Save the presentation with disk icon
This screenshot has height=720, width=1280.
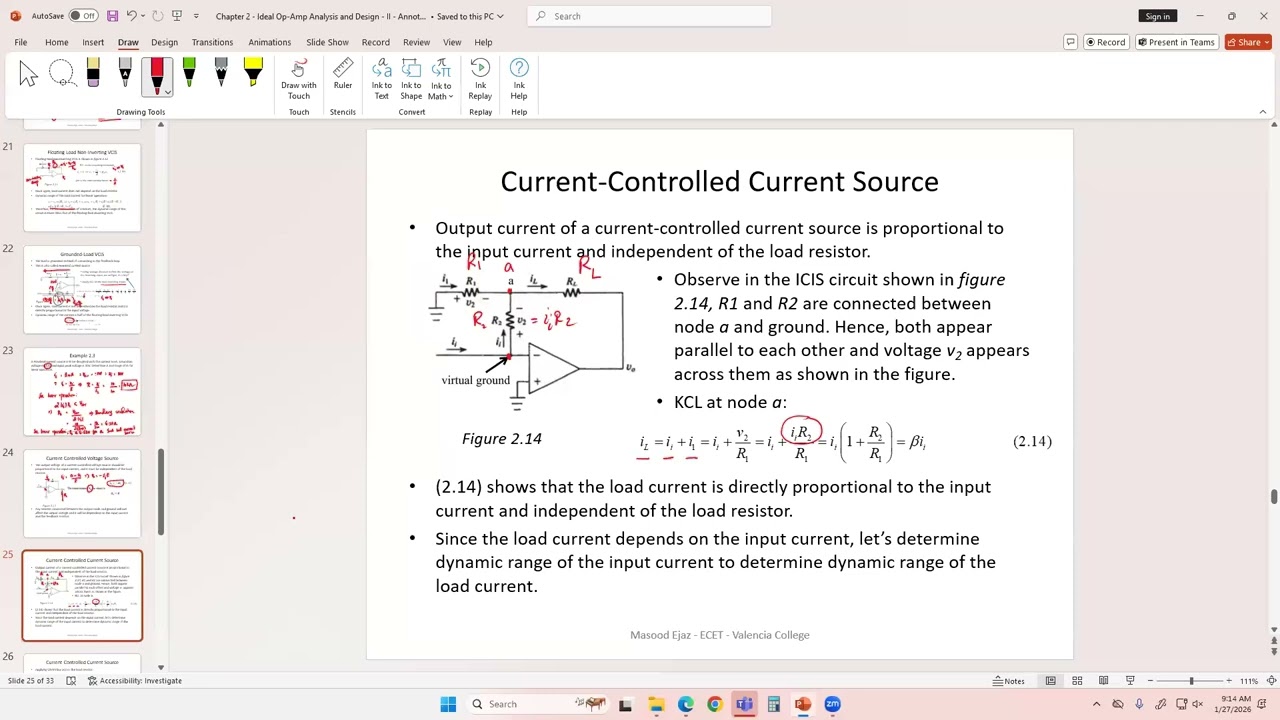[112, 16]
